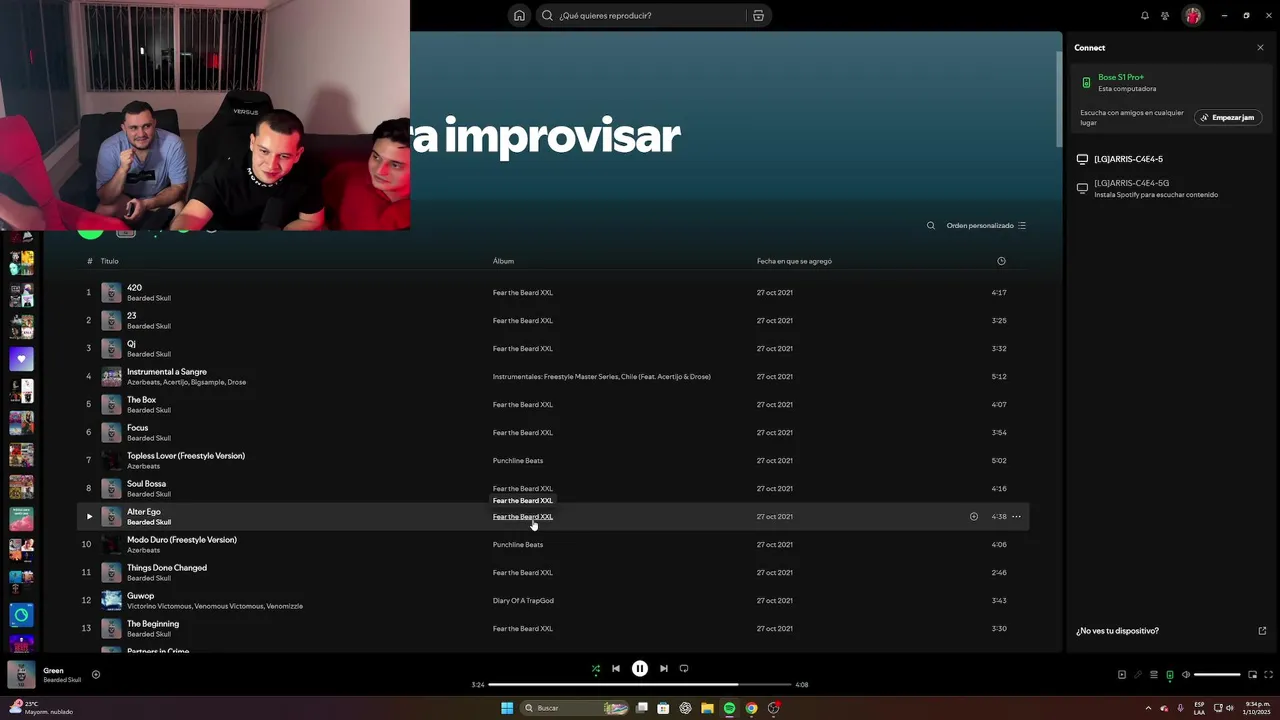Click the Fear the Beard XXL link for Alter Ego
The image size is (1280, 720).
coord(523,517)
